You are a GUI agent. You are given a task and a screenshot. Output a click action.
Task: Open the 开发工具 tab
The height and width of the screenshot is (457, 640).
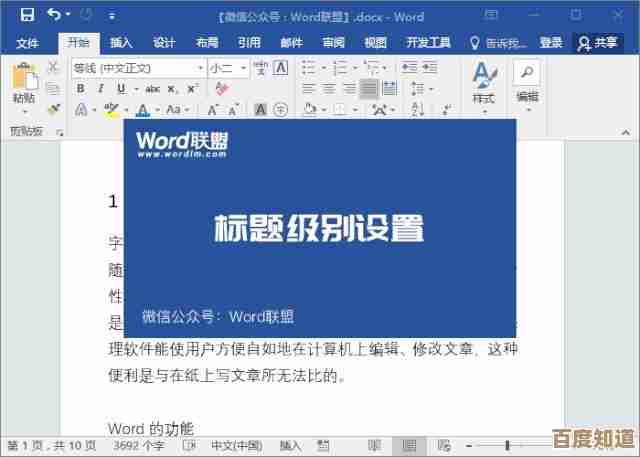pos(428,42)
